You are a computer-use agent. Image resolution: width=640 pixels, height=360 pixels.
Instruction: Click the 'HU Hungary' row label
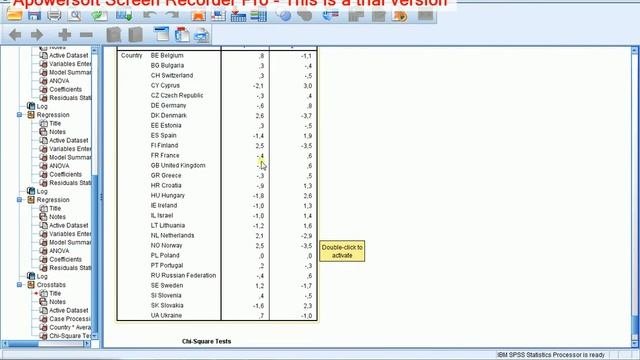click(x=167, y=196)
